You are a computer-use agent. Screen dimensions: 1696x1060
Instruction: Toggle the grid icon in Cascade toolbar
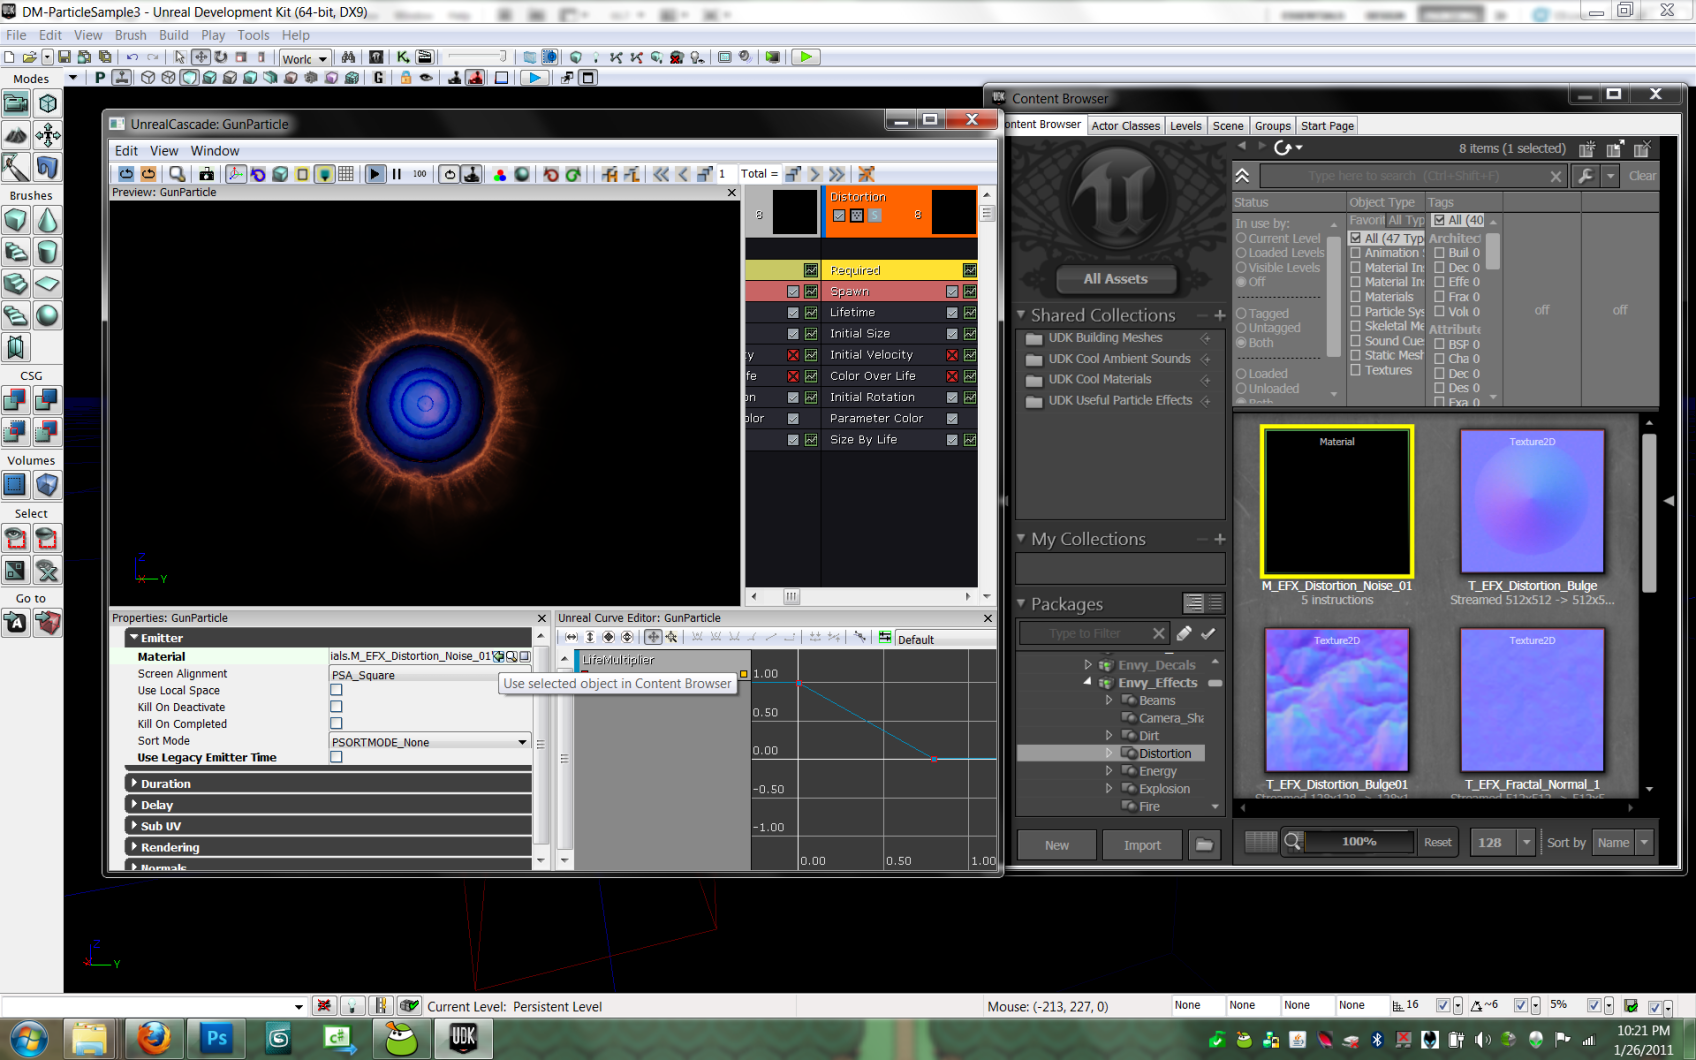pos(346,174)
